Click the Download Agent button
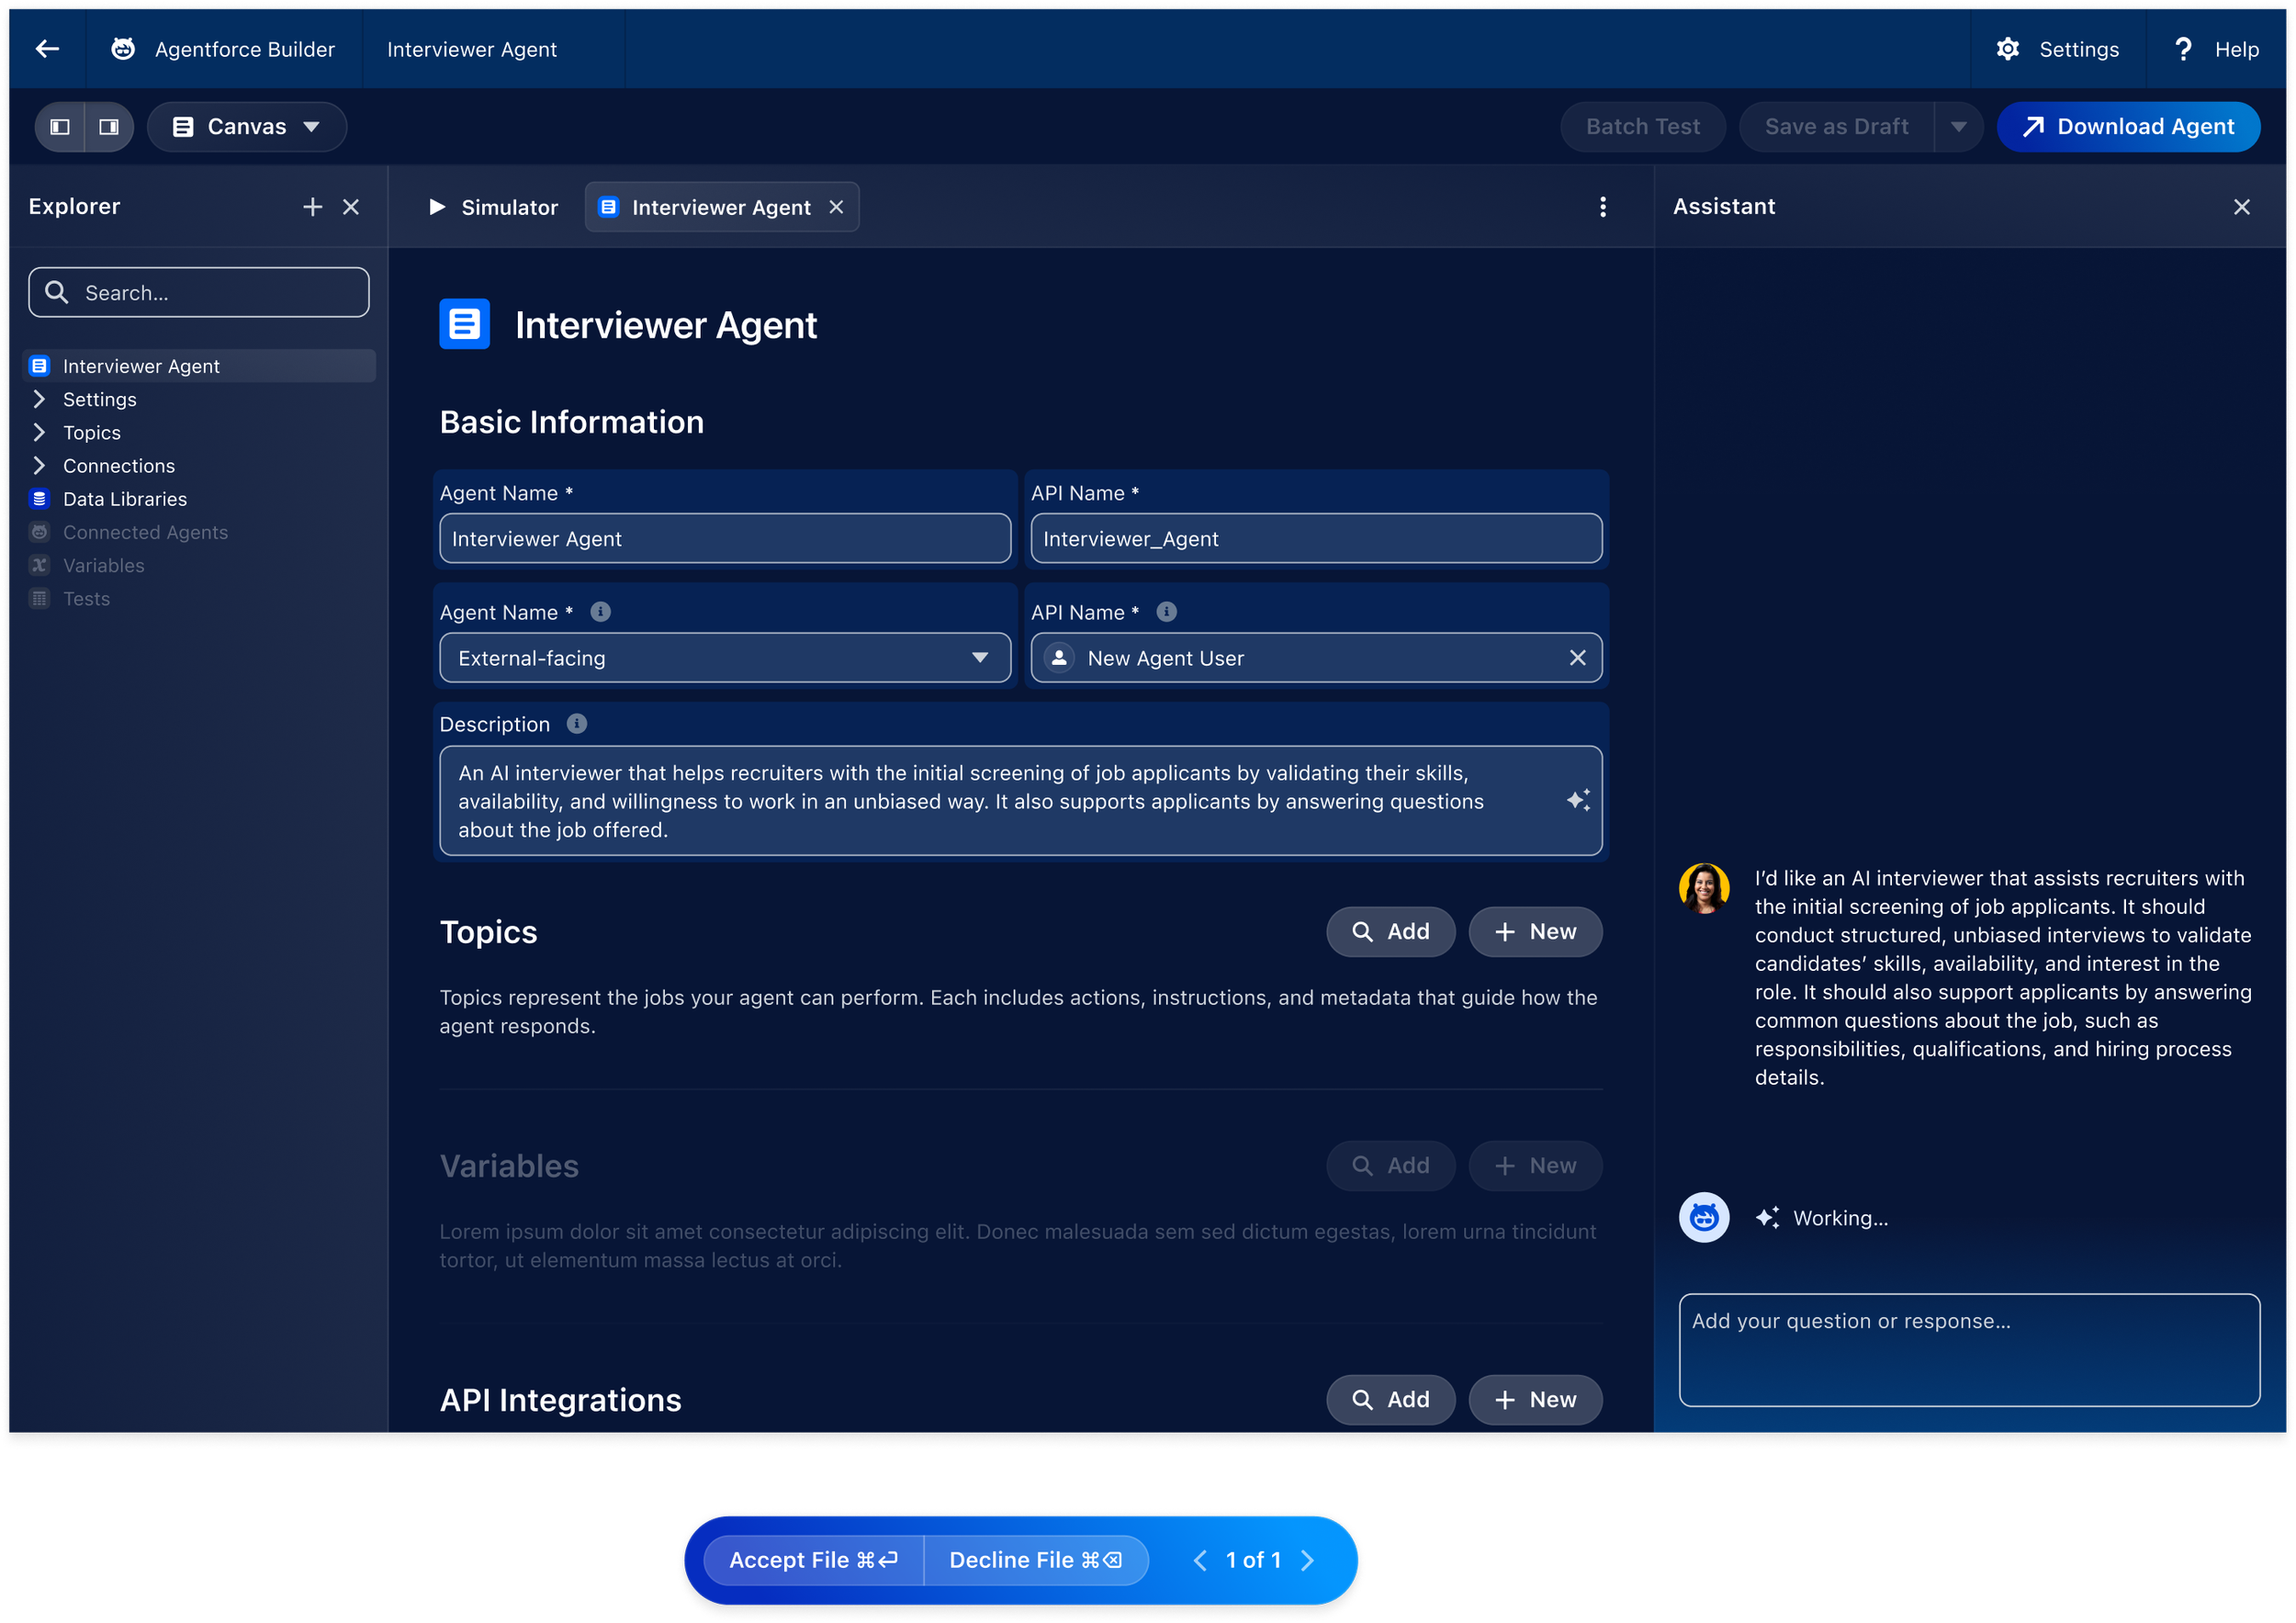Screen dimensions: 2296x1623 2128,127
